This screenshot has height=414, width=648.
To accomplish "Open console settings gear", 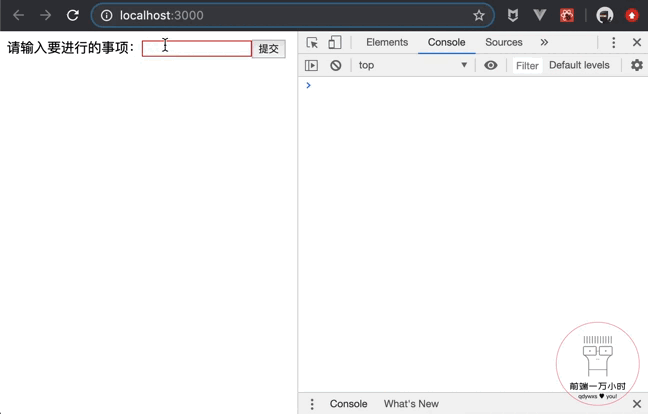I will tap(636, 65).
